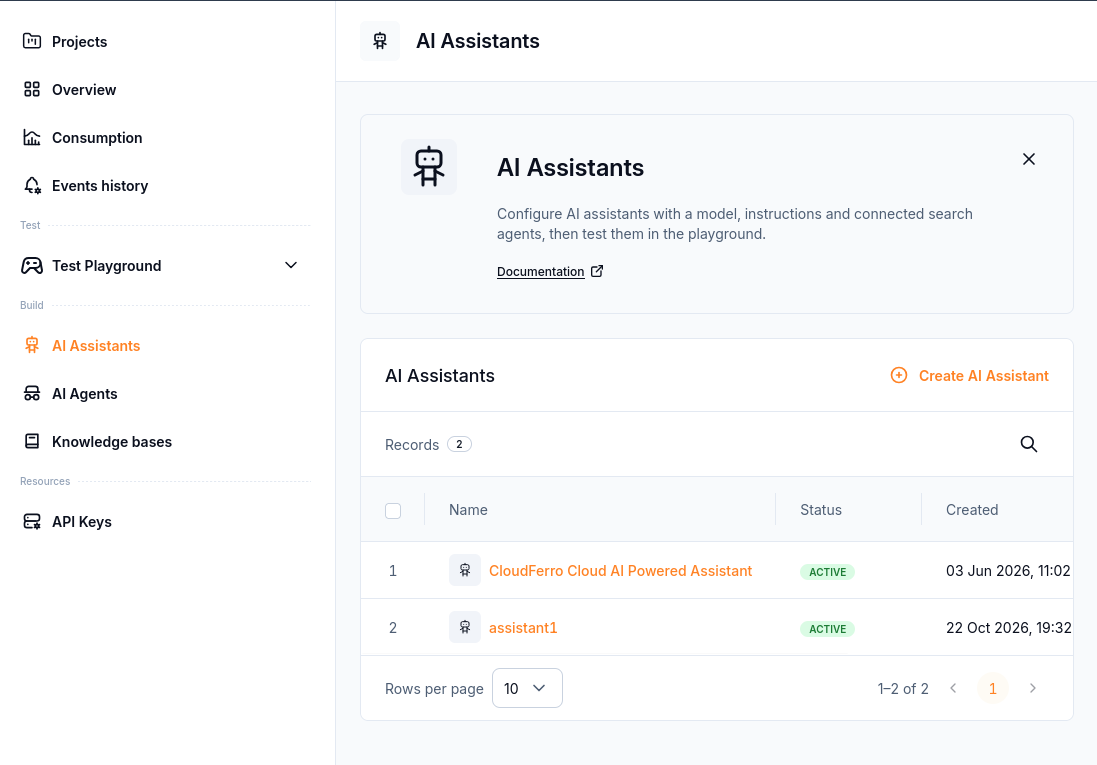
Task: Click the large robot icon in info card
Action: 429,167
